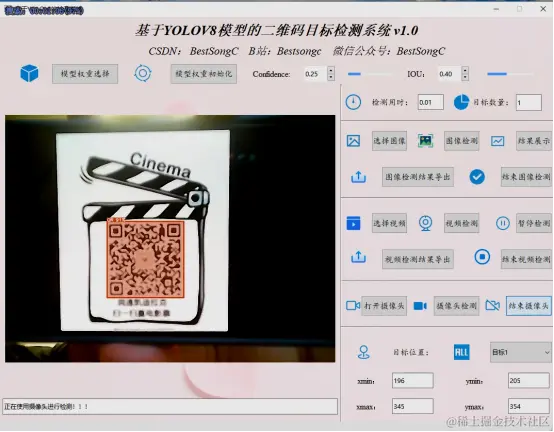
Task: Click the pie chart target count icon
Action: pos(461,102)
